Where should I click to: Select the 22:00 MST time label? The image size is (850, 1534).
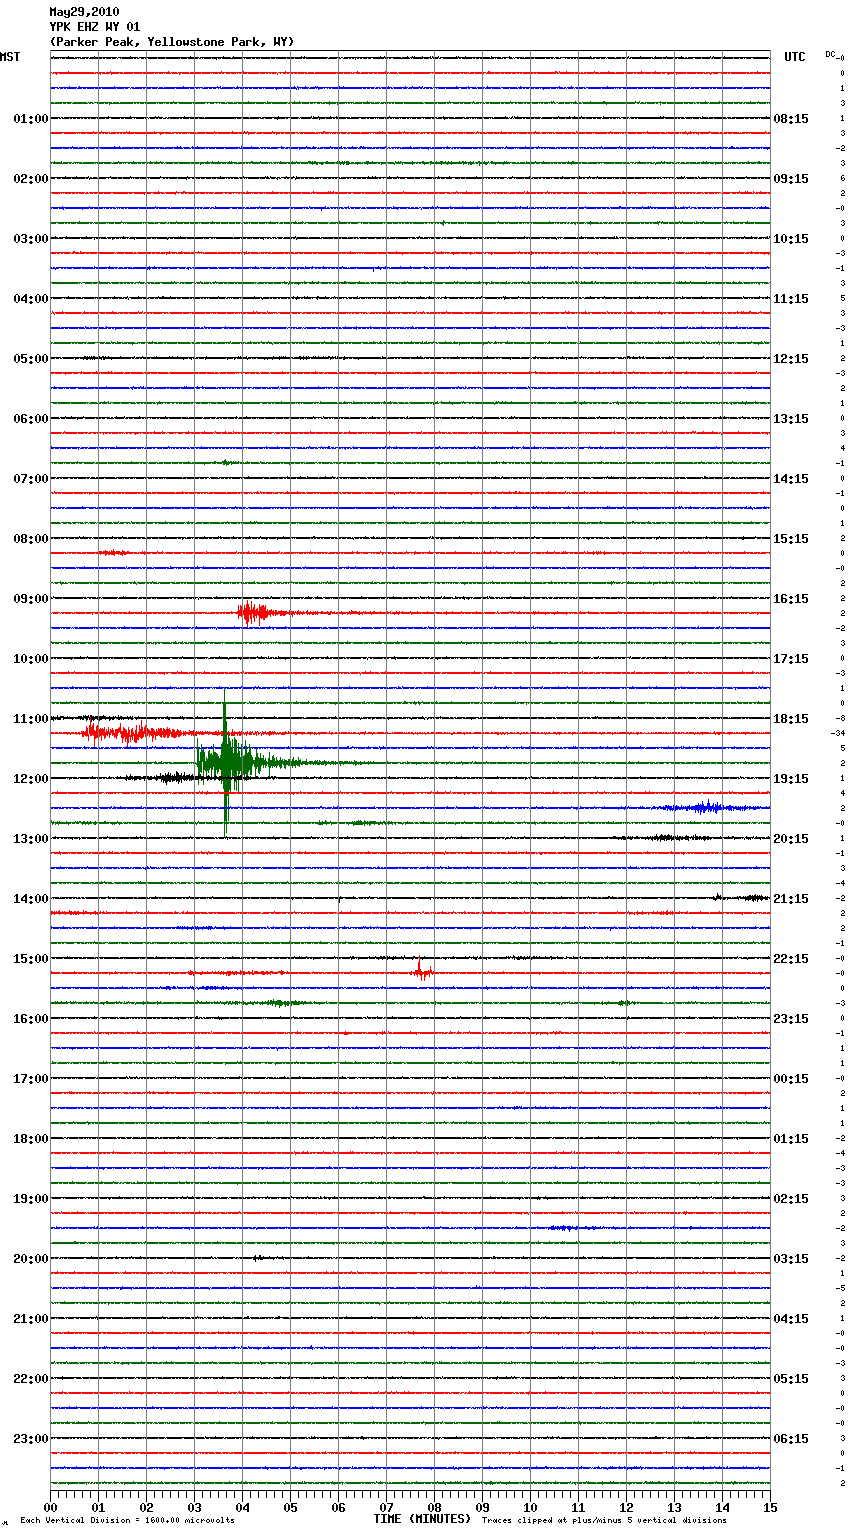pos(30,1379)
